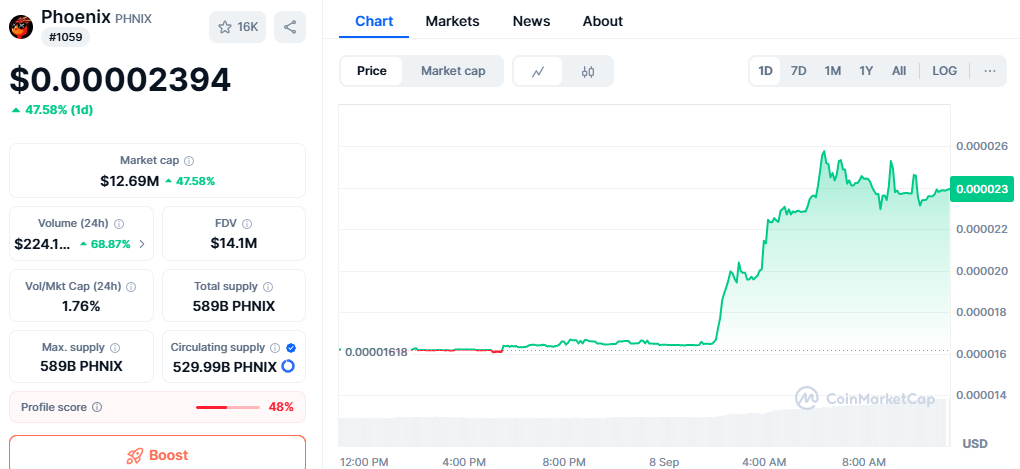Open the About tab

pyautogui.click(x=602, y=21)
